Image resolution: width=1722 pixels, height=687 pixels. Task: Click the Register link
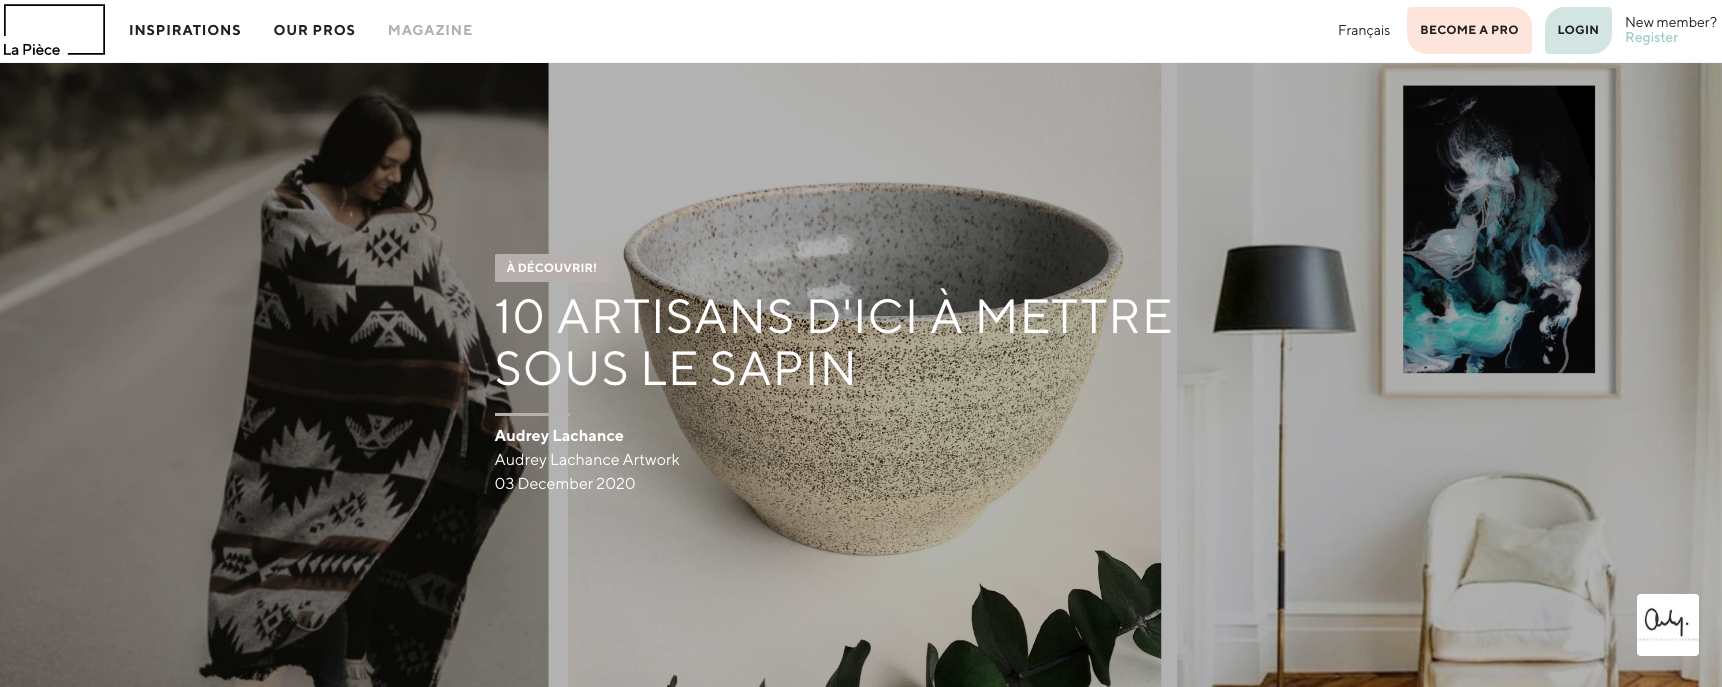[x=1651, y=38]
